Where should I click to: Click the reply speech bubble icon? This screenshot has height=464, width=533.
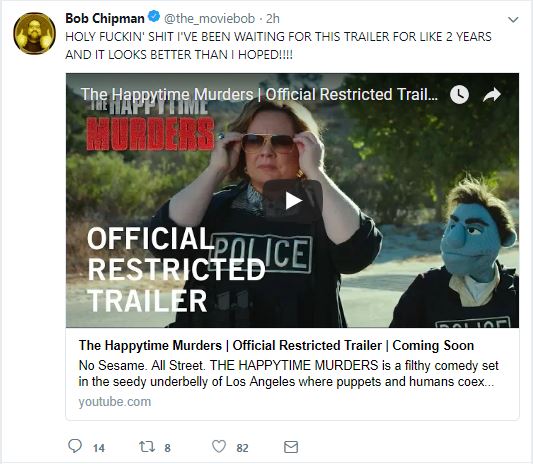pos(75,446)
